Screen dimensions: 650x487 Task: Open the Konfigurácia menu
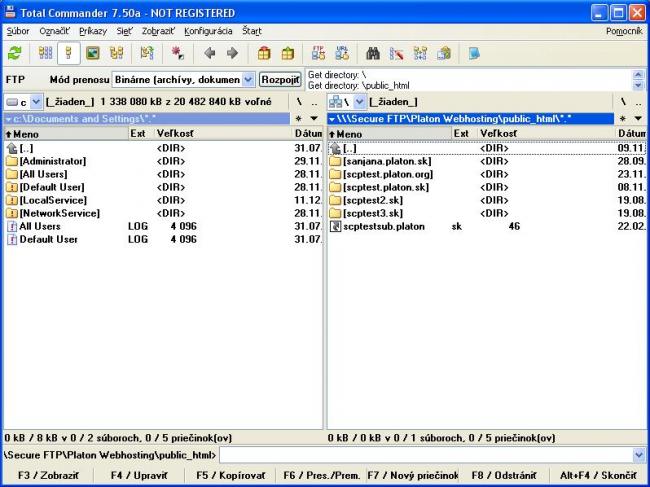(208, 31)
